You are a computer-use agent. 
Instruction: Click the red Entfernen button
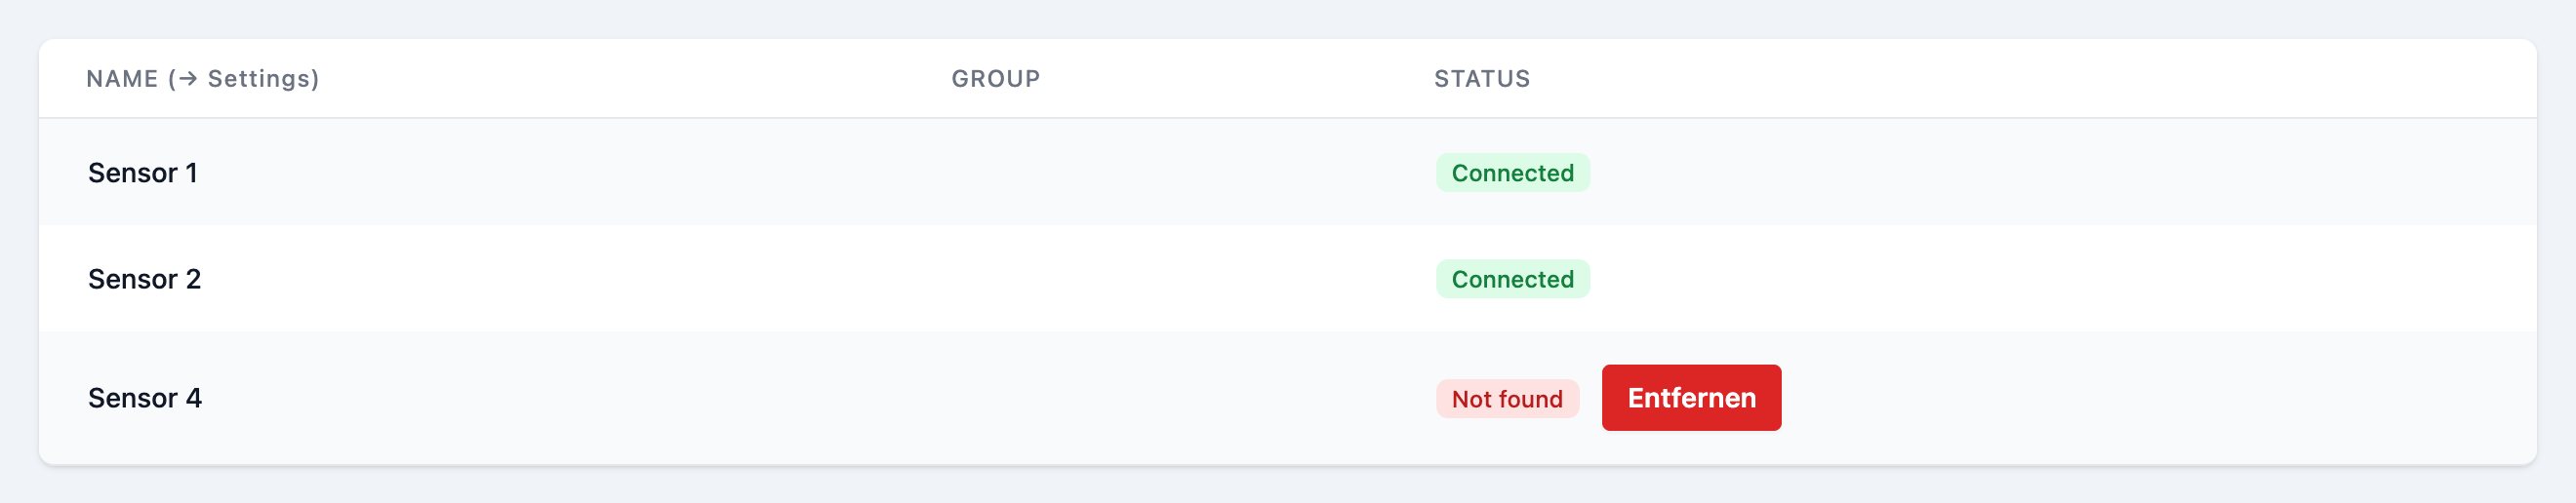click(1691, 398)
